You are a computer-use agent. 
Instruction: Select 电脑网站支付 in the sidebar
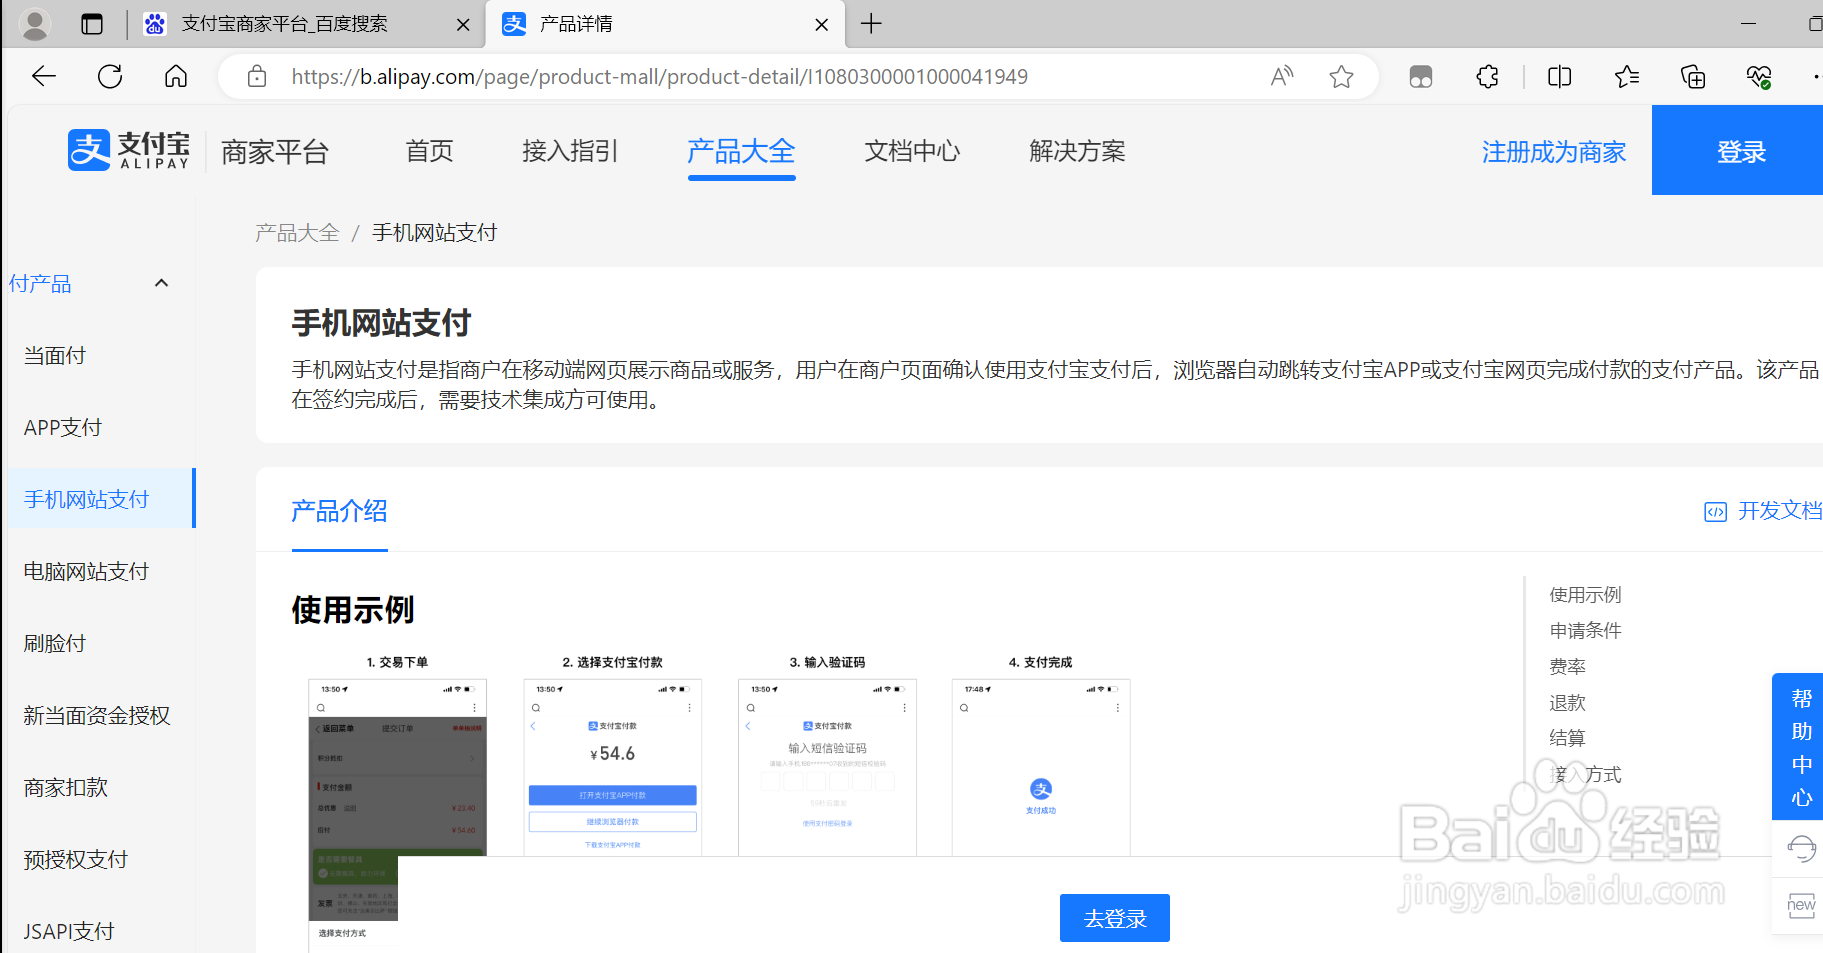pyautogui.click(x=87, y=571)
